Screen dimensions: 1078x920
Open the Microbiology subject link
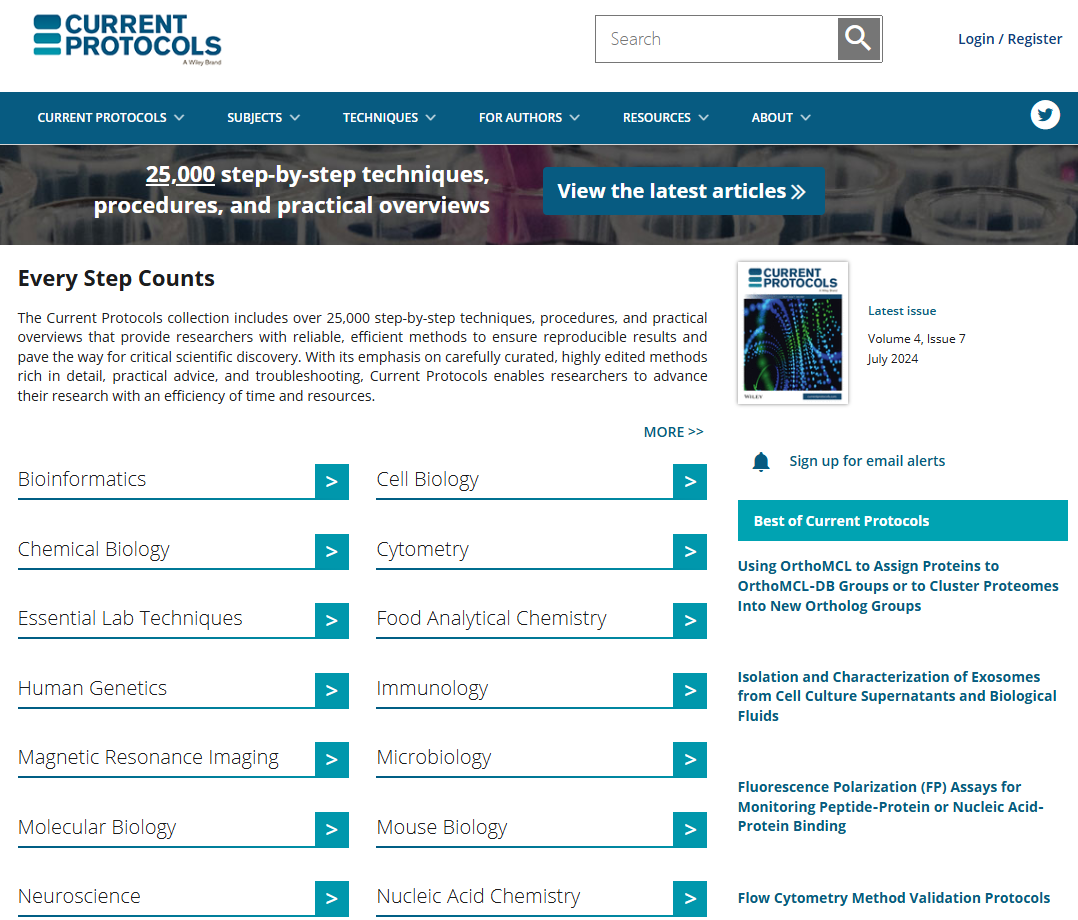click(434, 758)
